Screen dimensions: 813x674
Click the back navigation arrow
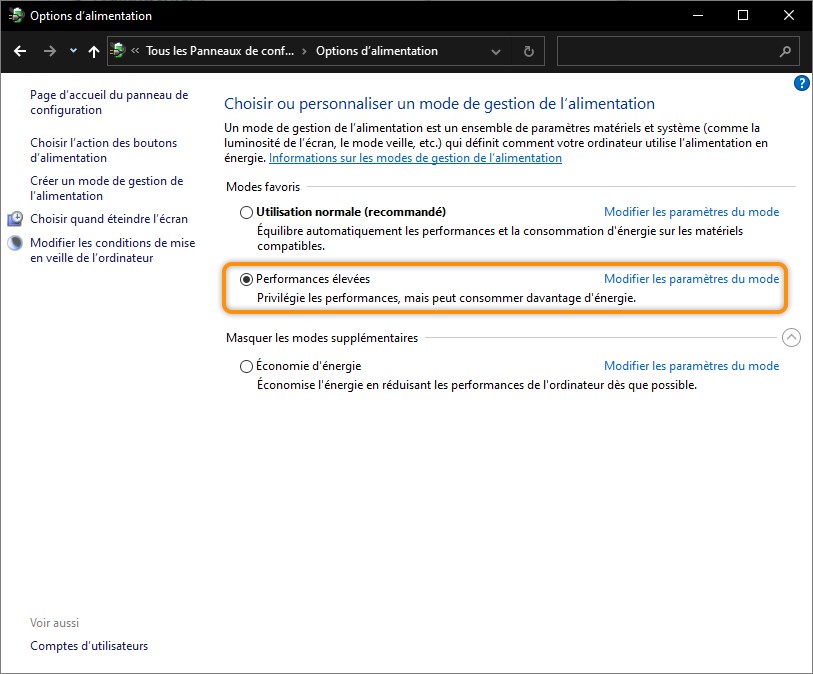pos(21,51)
